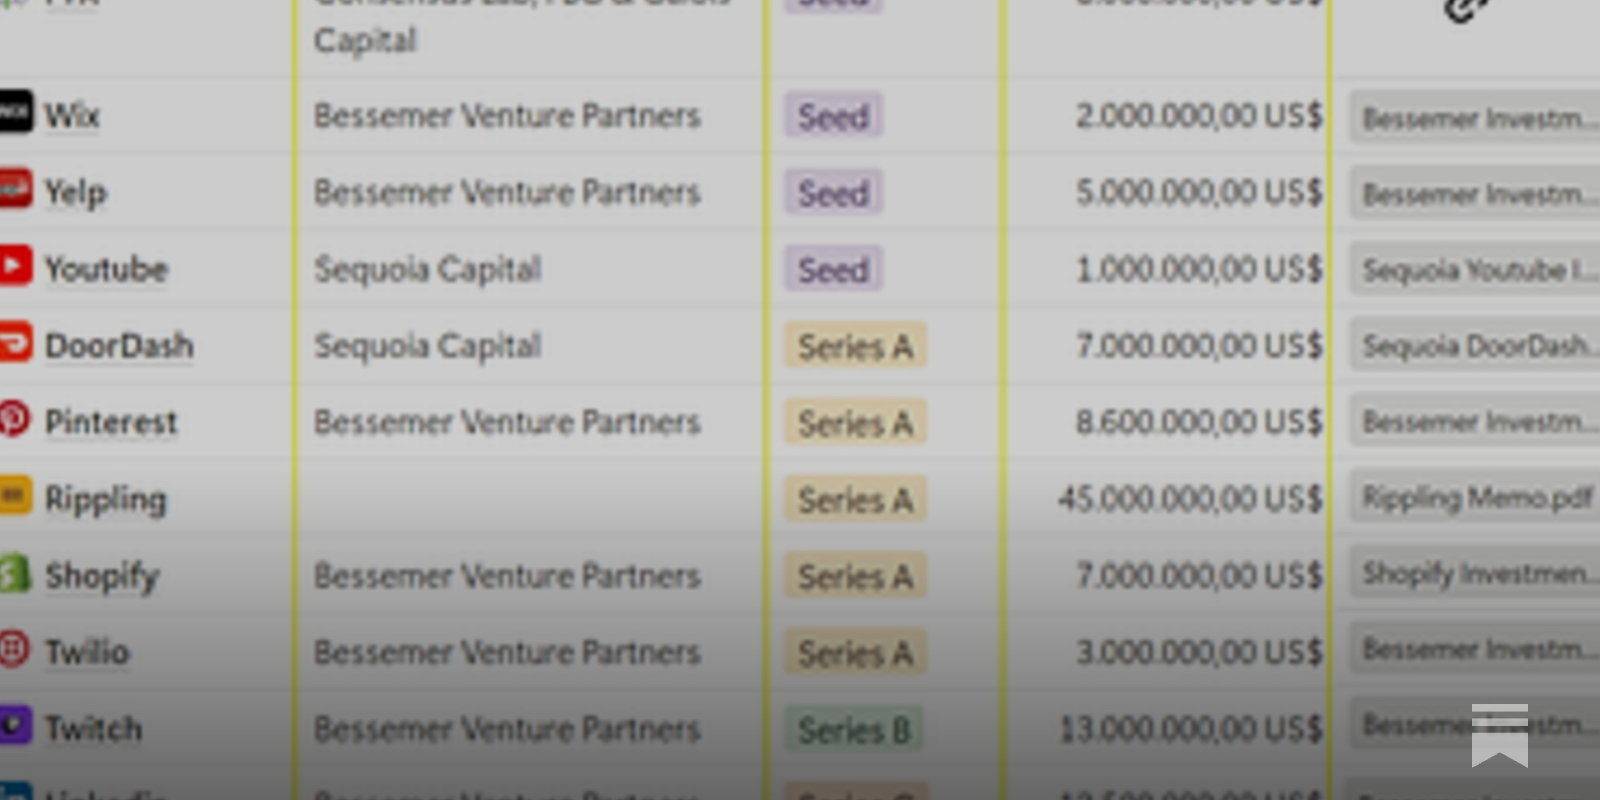Open the Seed tag selector on Youtube row
This screenshot has height=800, width=1600.
(x=833, y=269)
